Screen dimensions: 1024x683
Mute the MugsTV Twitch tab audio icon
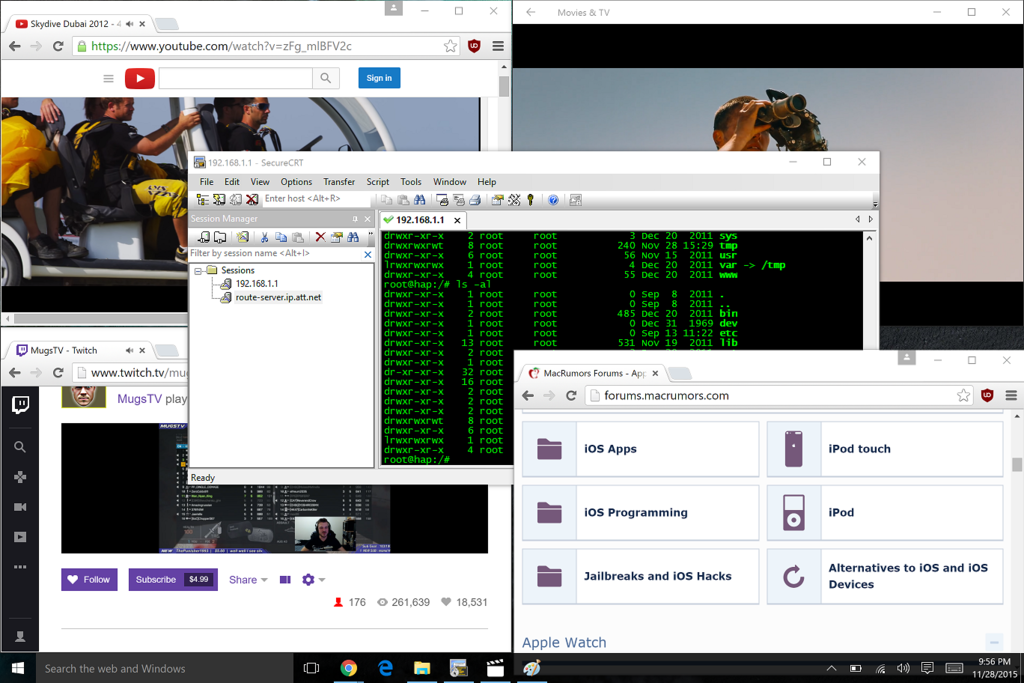(x=129, y=350)
